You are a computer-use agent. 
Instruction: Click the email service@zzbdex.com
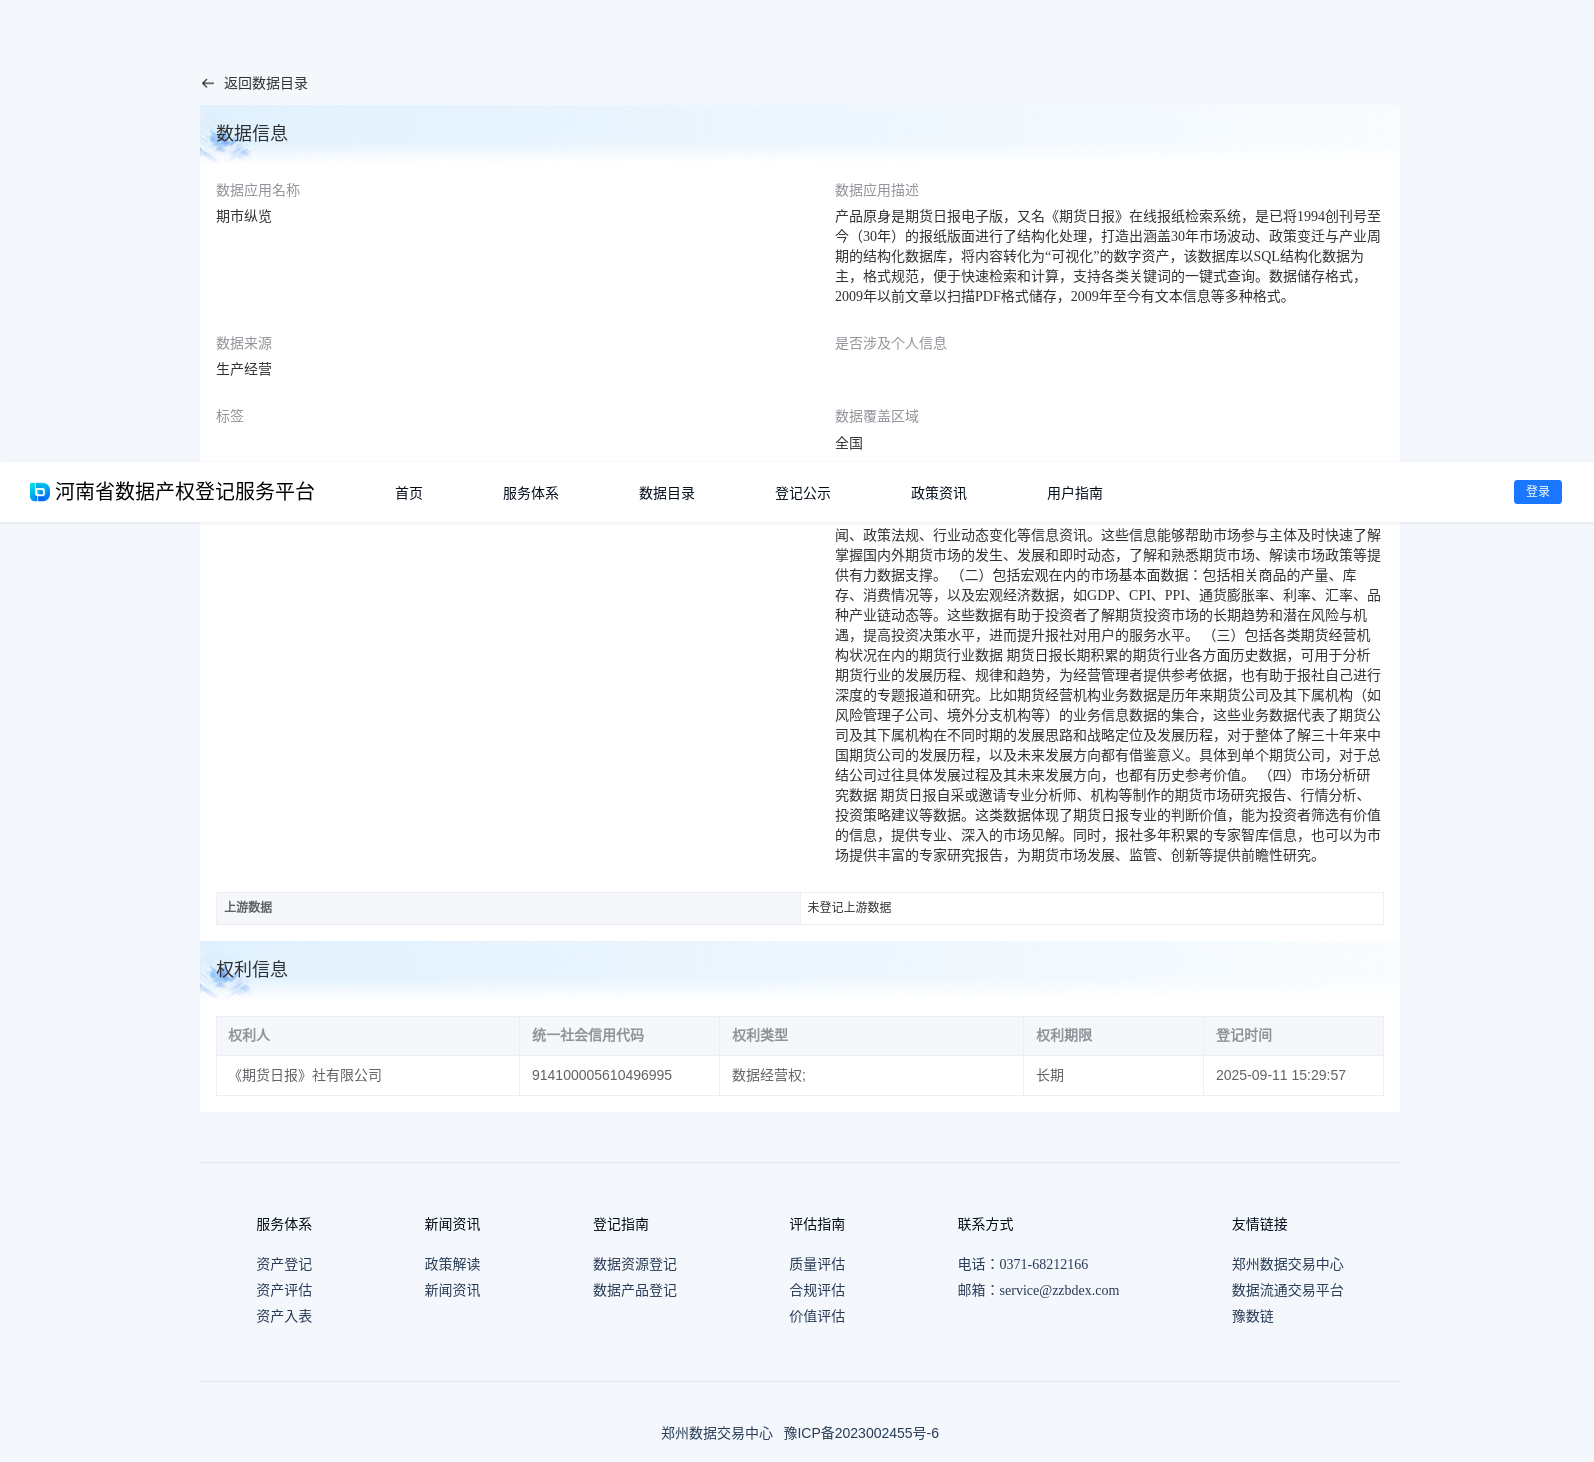pyautogui.click(x=1059, y=1290)
